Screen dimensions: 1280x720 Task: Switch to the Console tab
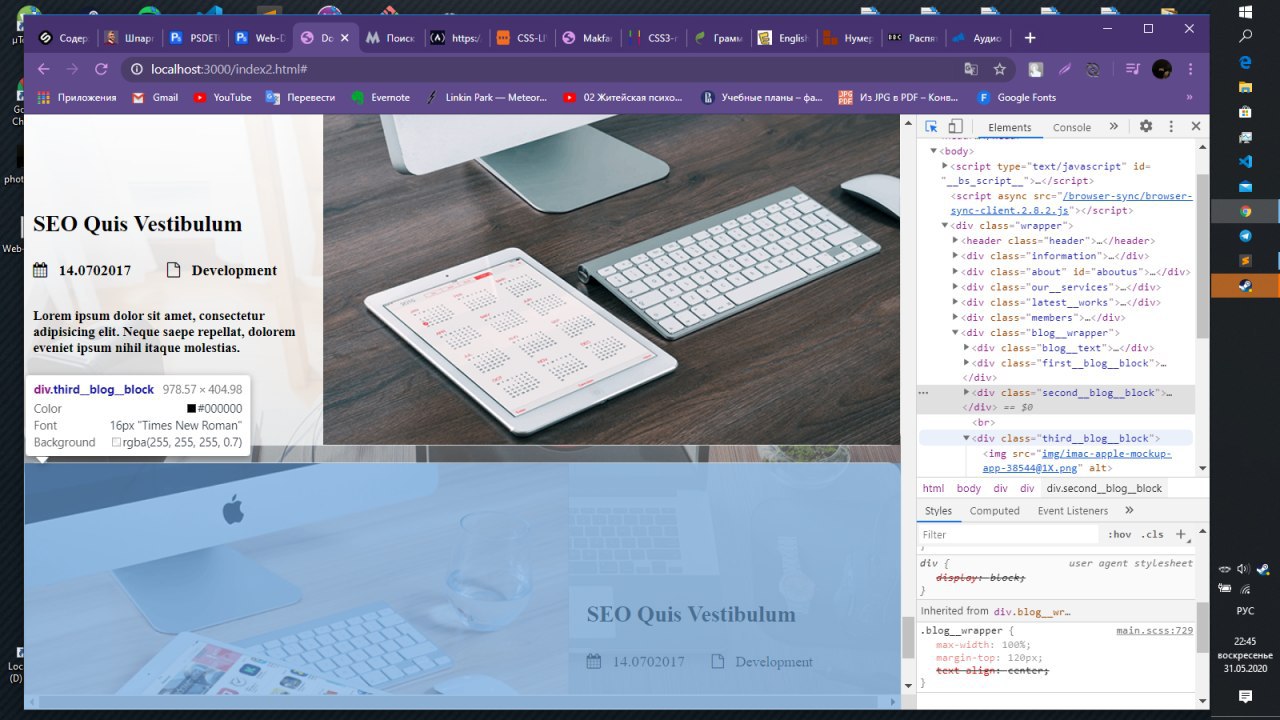[x=1071, y=127]
